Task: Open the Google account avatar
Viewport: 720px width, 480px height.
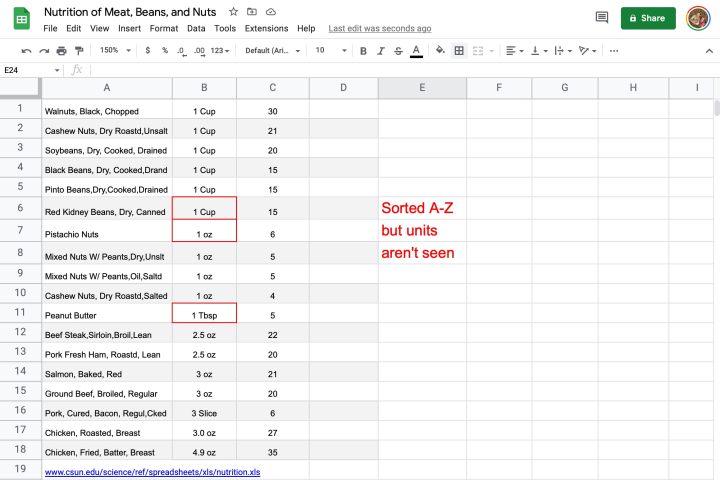Action: pyautogui.click(x=698, y=18)
